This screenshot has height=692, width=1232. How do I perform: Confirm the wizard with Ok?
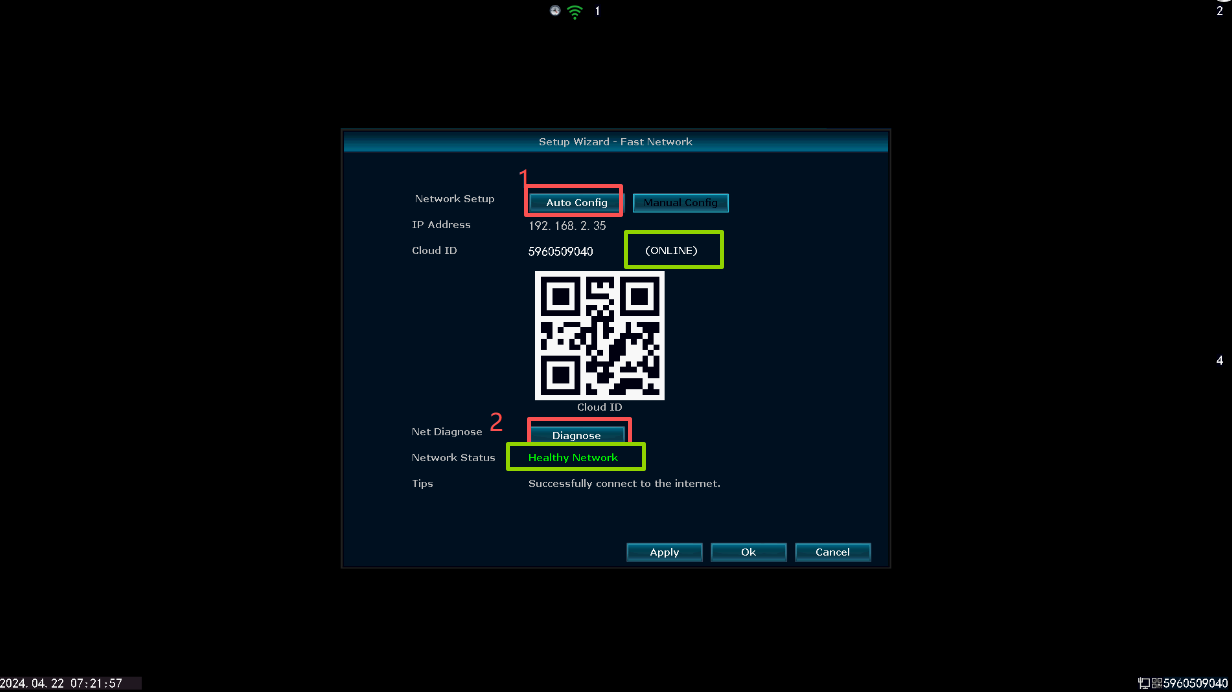coord(749,552)
